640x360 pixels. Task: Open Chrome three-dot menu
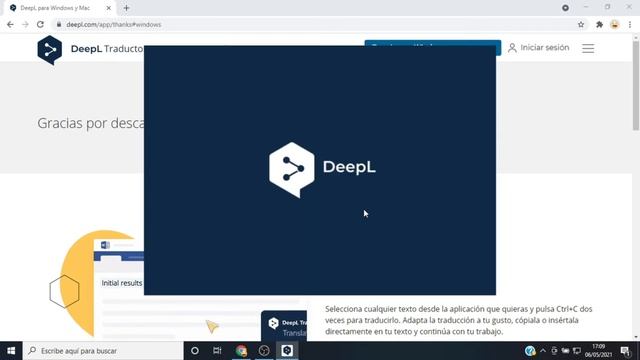[630, 24]
